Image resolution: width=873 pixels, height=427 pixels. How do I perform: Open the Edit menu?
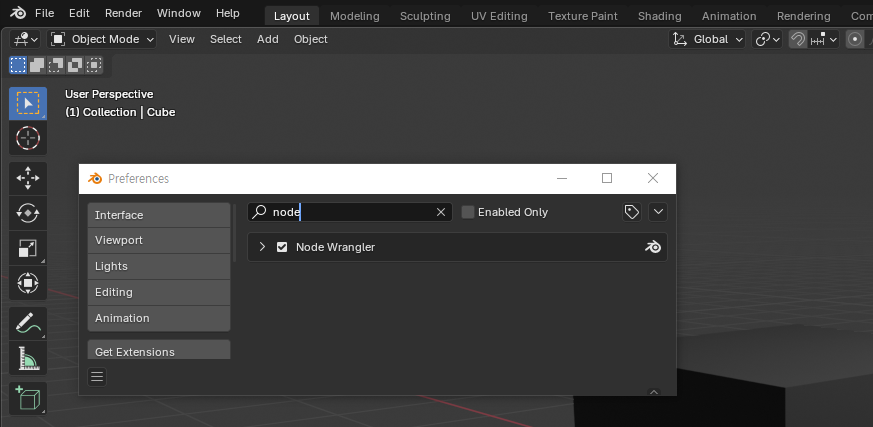(x=80, y=13)
